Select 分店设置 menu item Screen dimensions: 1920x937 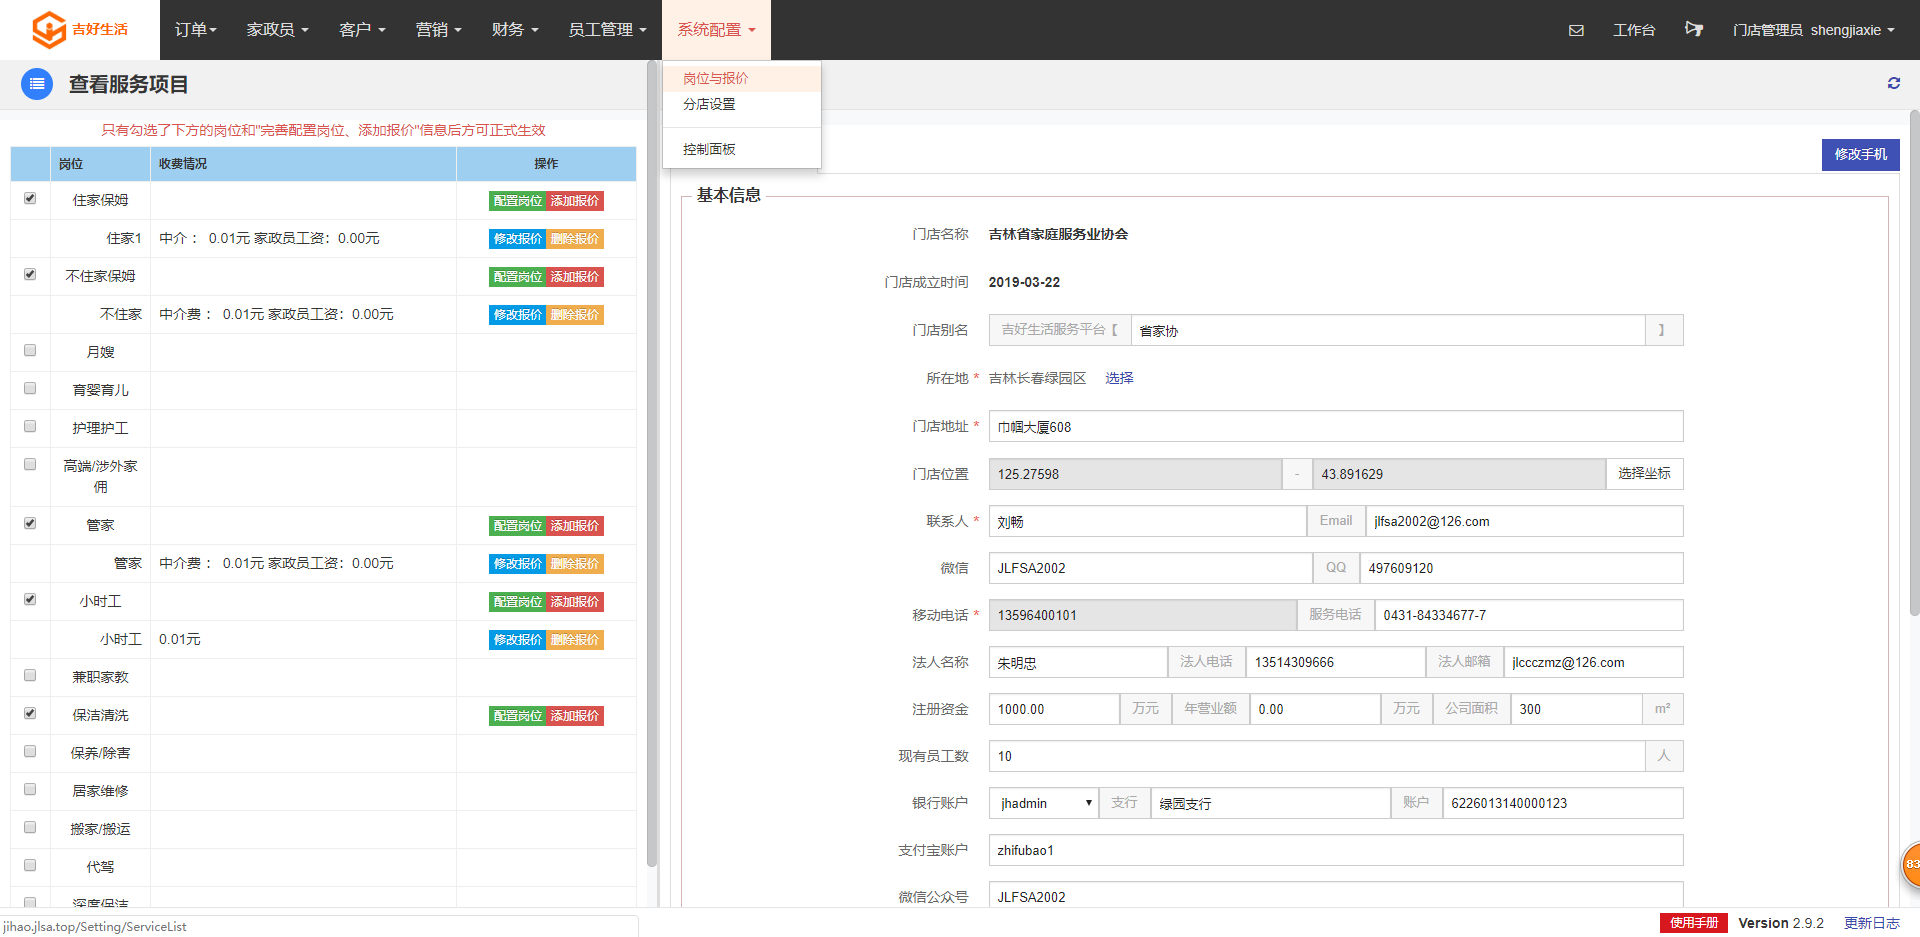(741, 104)
